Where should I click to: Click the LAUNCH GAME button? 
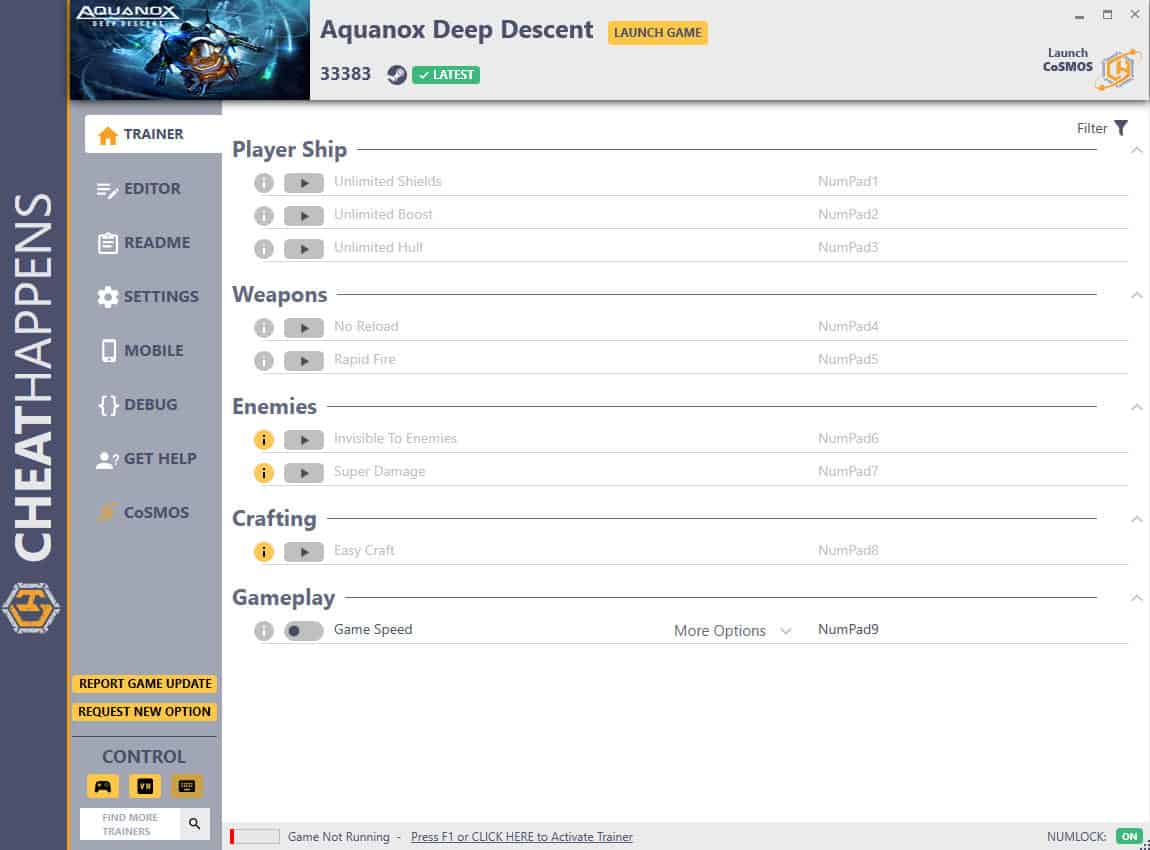[x=658, y=33]
